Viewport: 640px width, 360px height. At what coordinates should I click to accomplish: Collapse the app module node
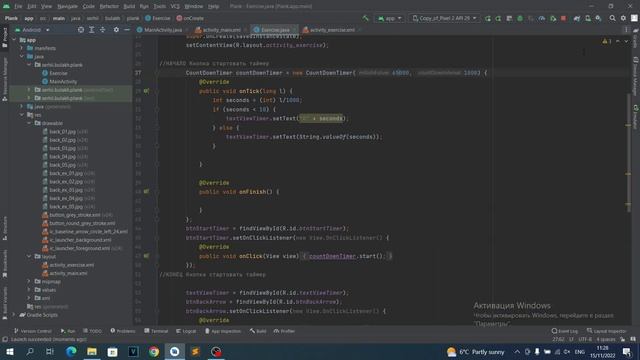tap(15, 40)
